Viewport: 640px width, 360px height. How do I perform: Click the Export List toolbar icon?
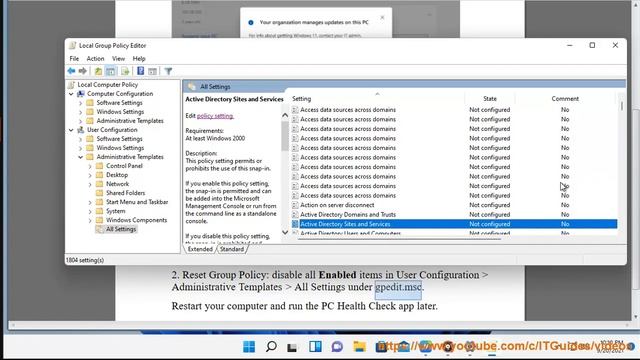click(x=125, y=71)
